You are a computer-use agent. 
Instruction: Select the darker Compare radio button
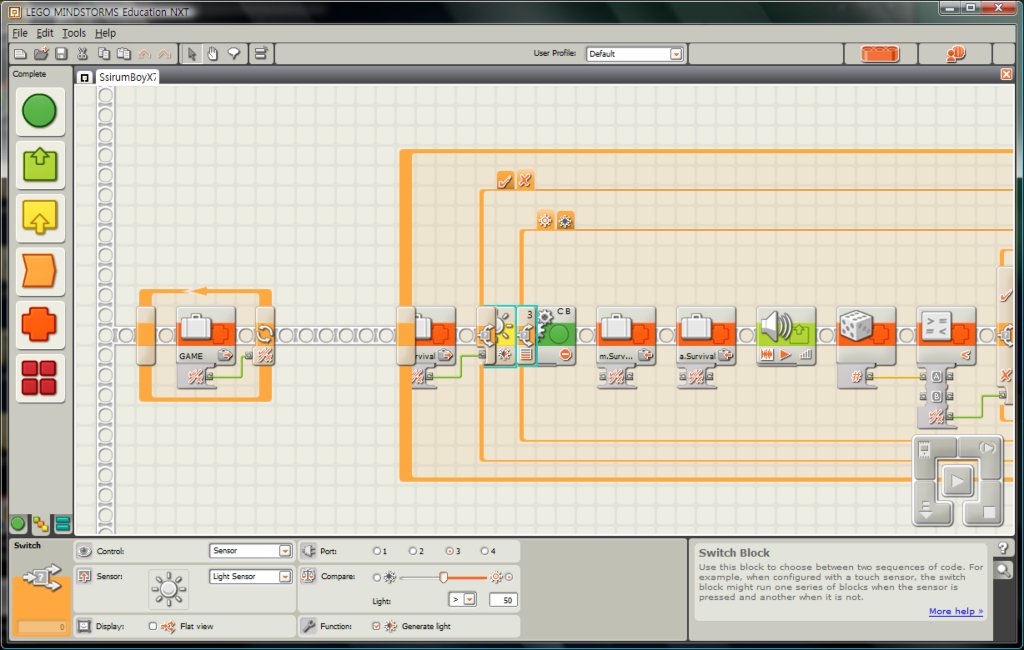pyautogui.click(x=377, y=577)
